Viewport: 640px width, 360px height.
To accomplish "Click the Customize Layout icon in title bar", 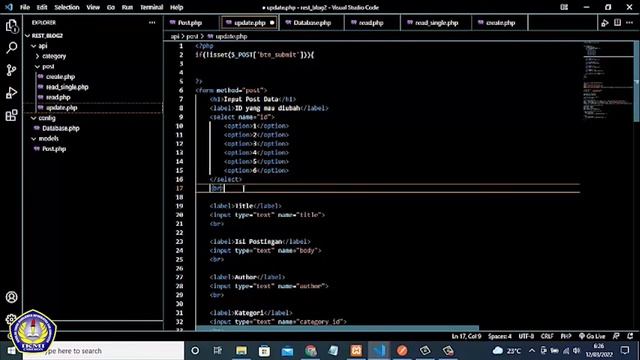I will click(564, 7).
